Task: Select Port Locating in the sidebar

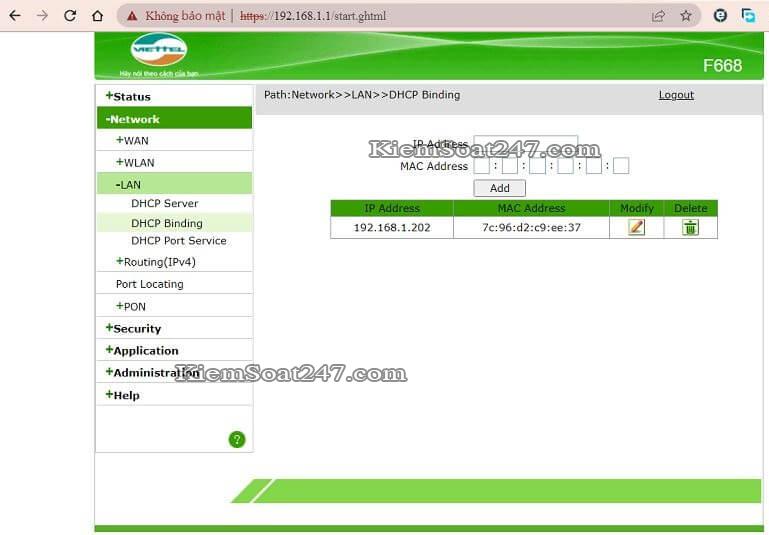Action: pyautogui.click(x=149, y=284)
